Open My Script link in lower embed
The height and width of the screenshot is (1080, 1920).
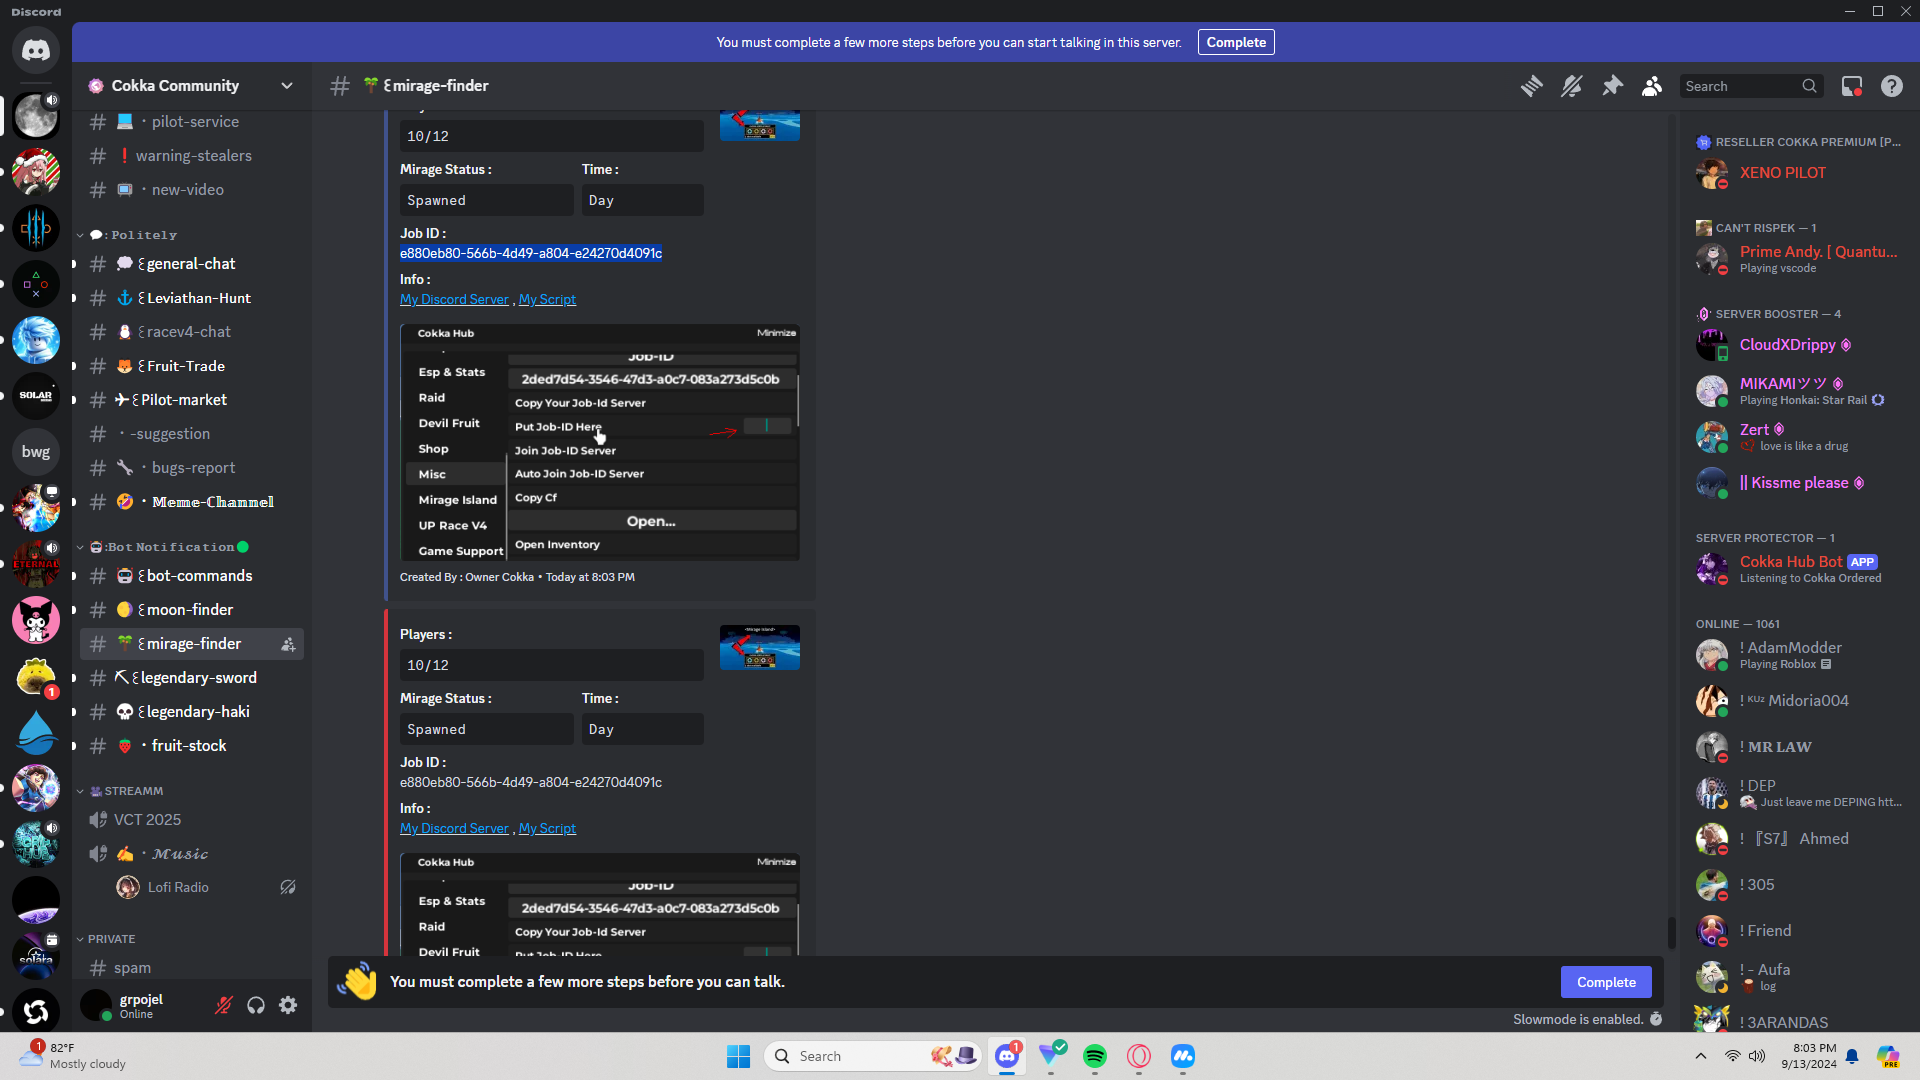pos(547,828)
